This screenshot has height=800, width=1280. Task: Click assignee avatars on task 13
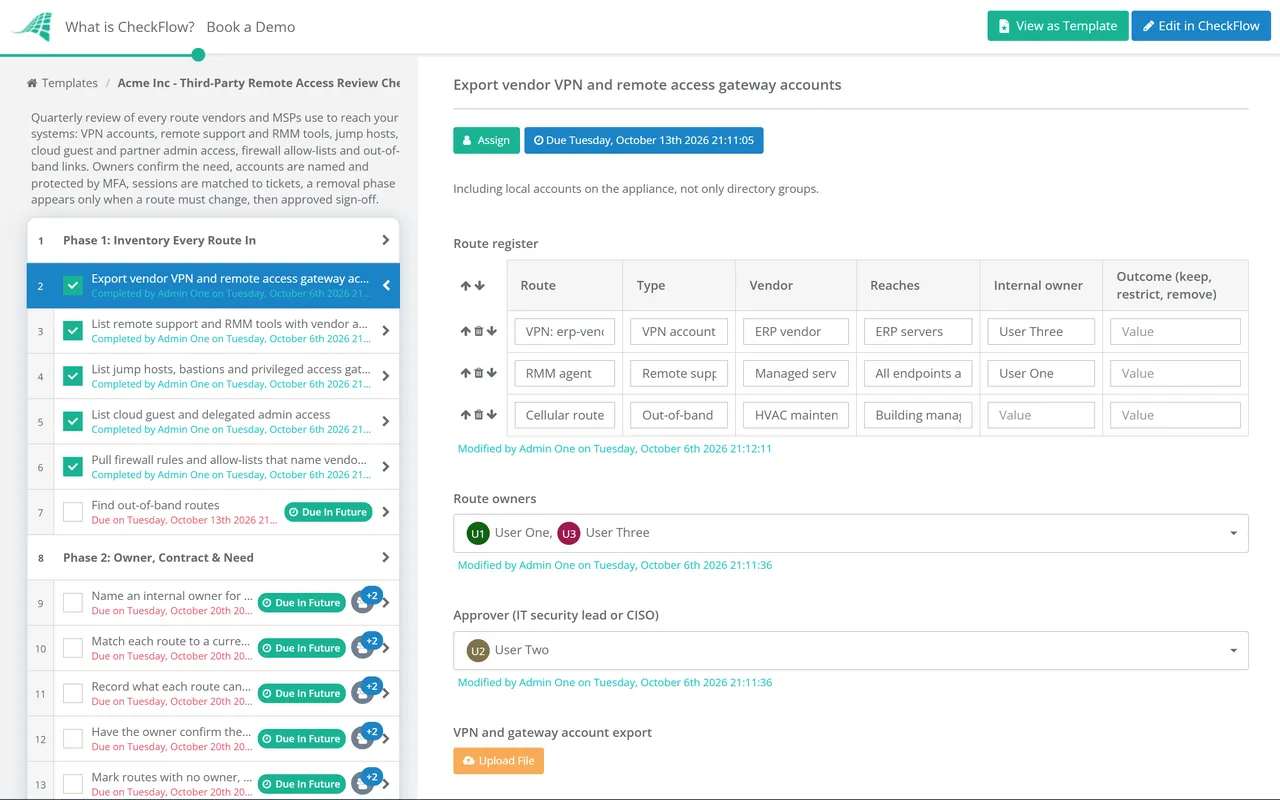point(366,782)
